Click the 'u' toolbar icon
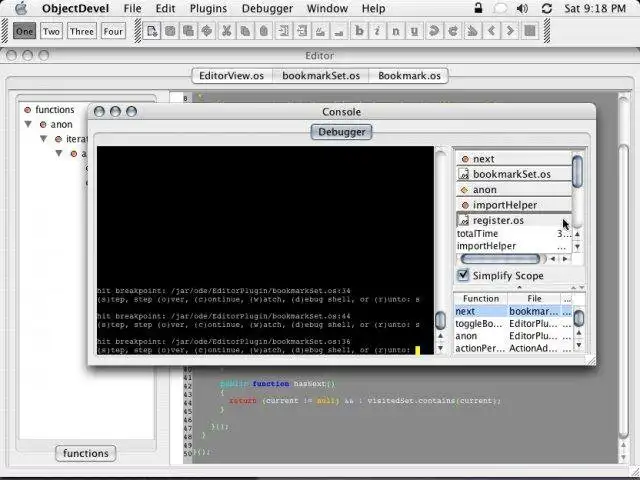The width and height of the screenshot is (640, 480). pos(414,31)
